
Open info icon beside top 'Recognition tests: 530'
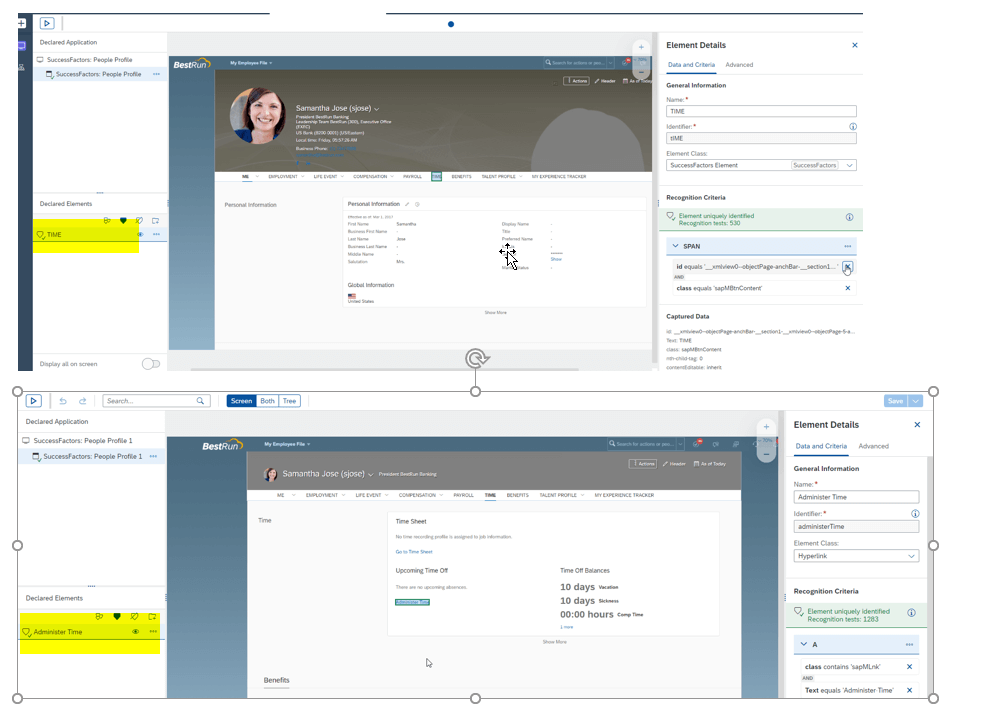coord(849,218)
